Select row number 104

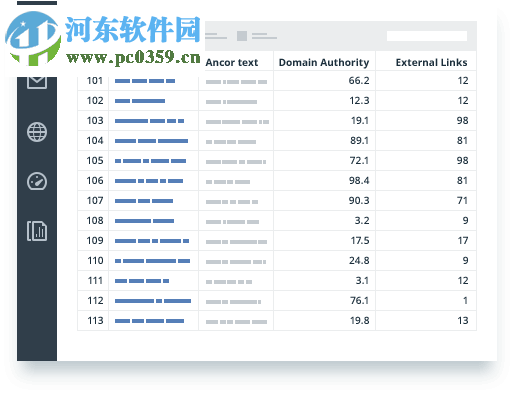click(x=95, y=141)
